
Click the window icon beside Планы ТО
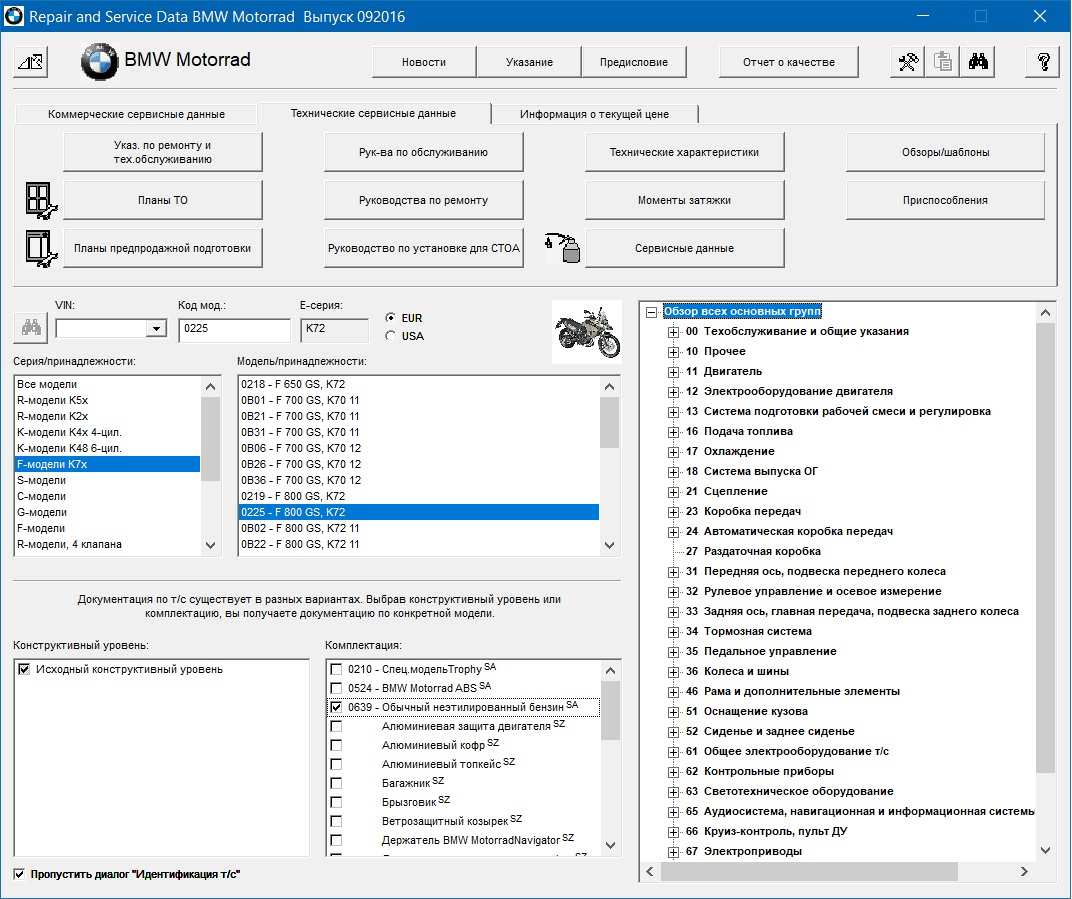pyautogui.click(x=40, y=200)
